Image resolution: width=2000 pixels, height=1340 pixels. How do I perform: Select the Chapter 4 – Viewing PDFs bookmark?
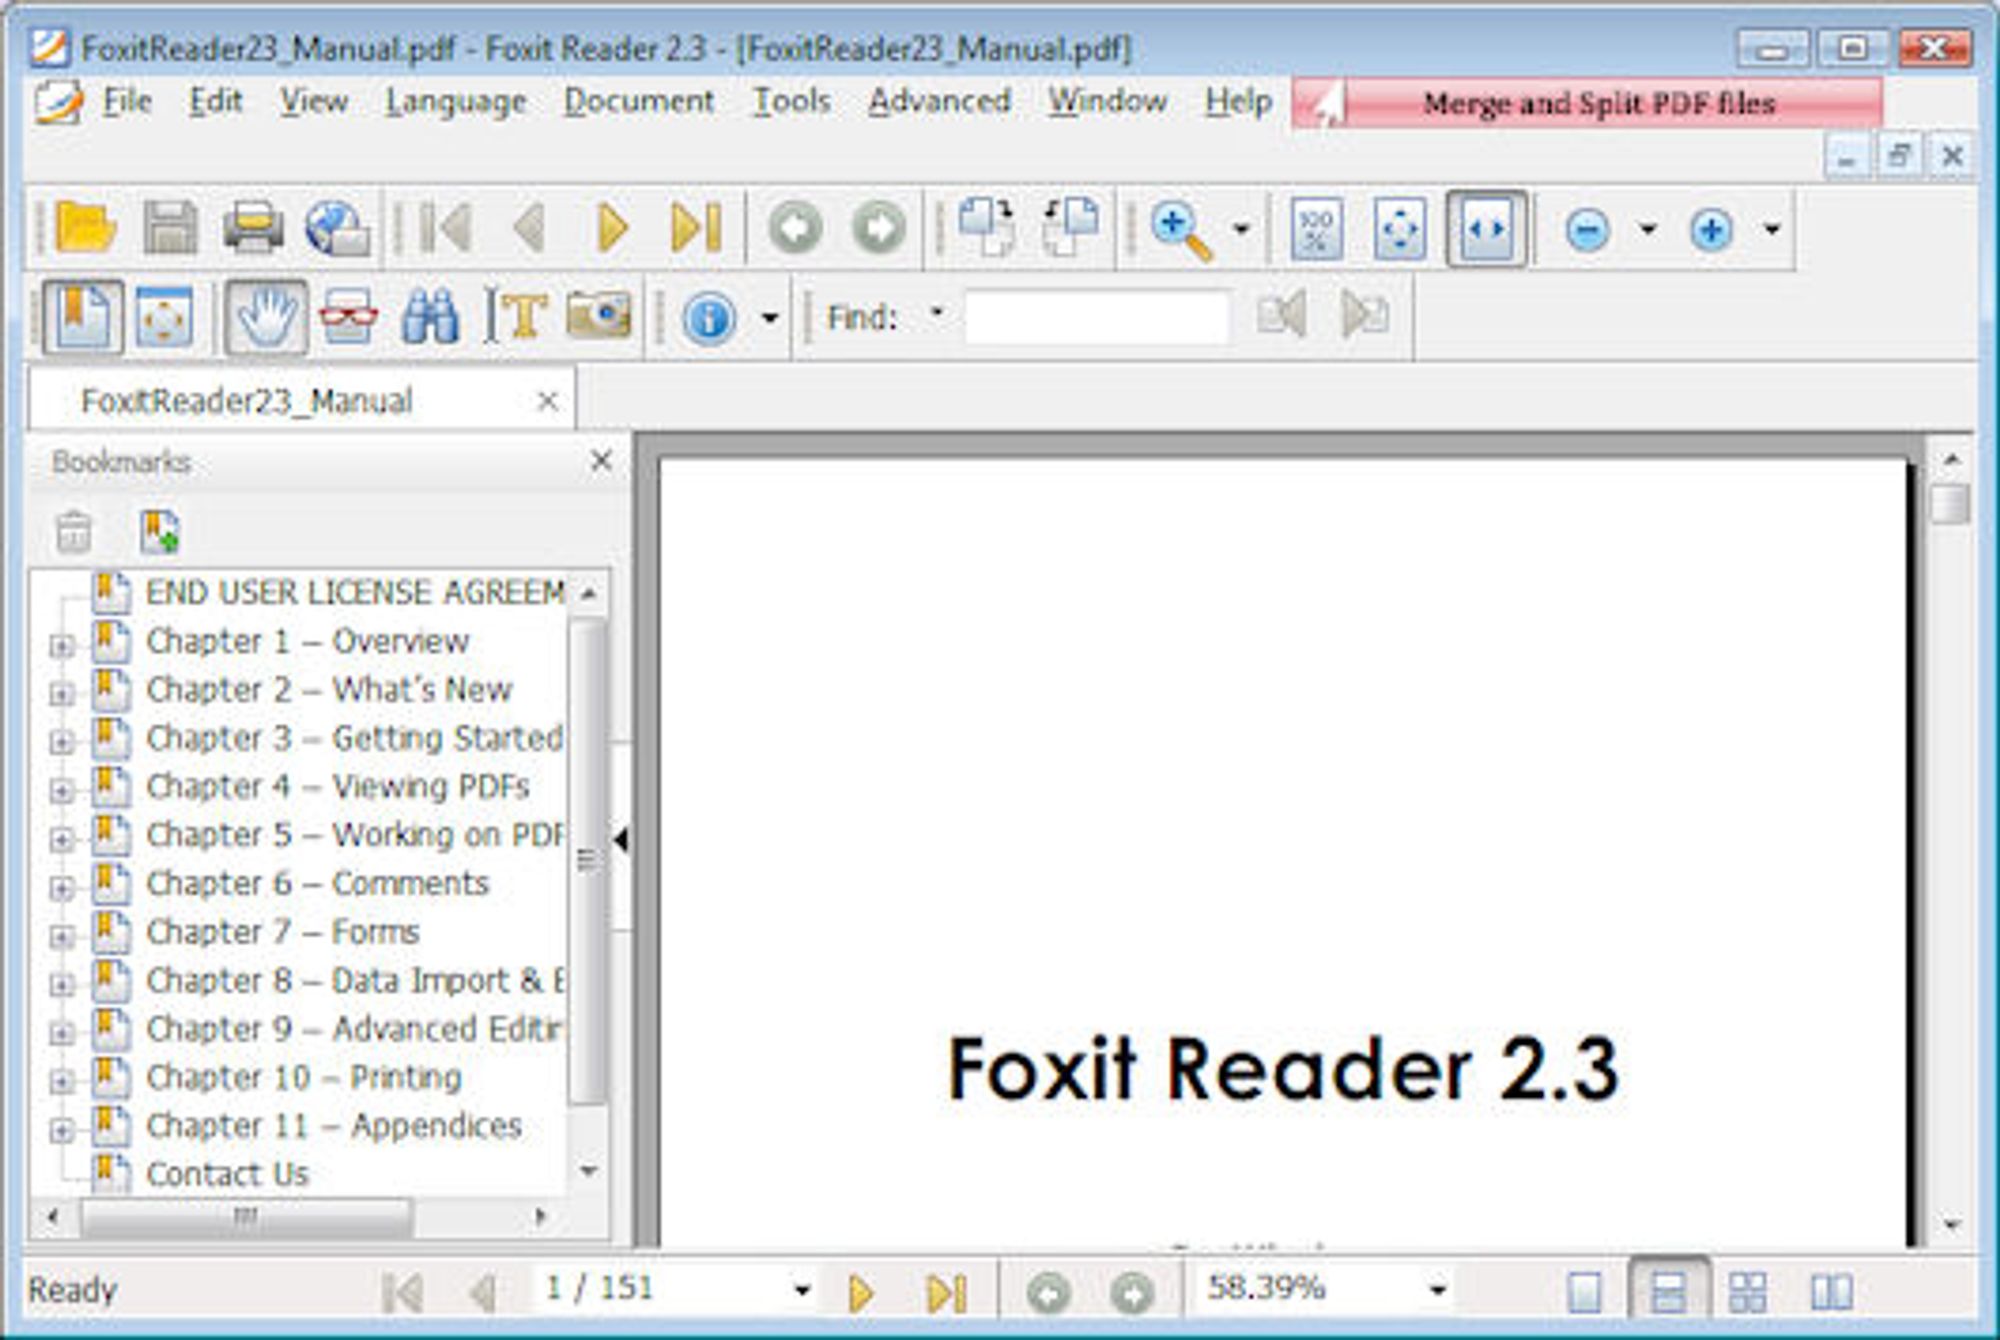(x=337, y=786)
